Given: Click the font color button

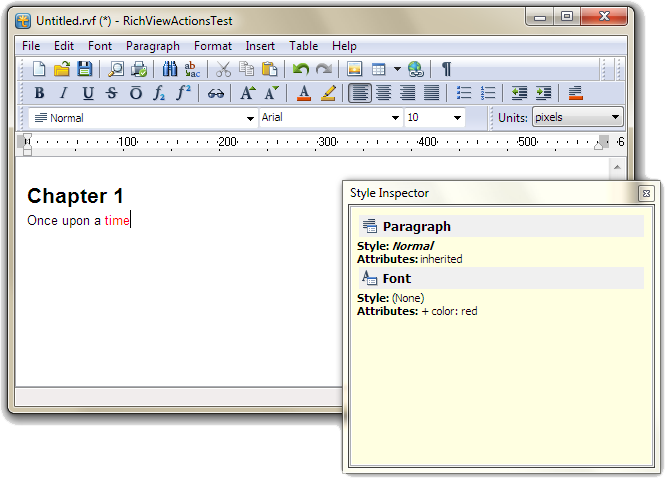Looking at the screenshot, I should (x=305, y=93).
